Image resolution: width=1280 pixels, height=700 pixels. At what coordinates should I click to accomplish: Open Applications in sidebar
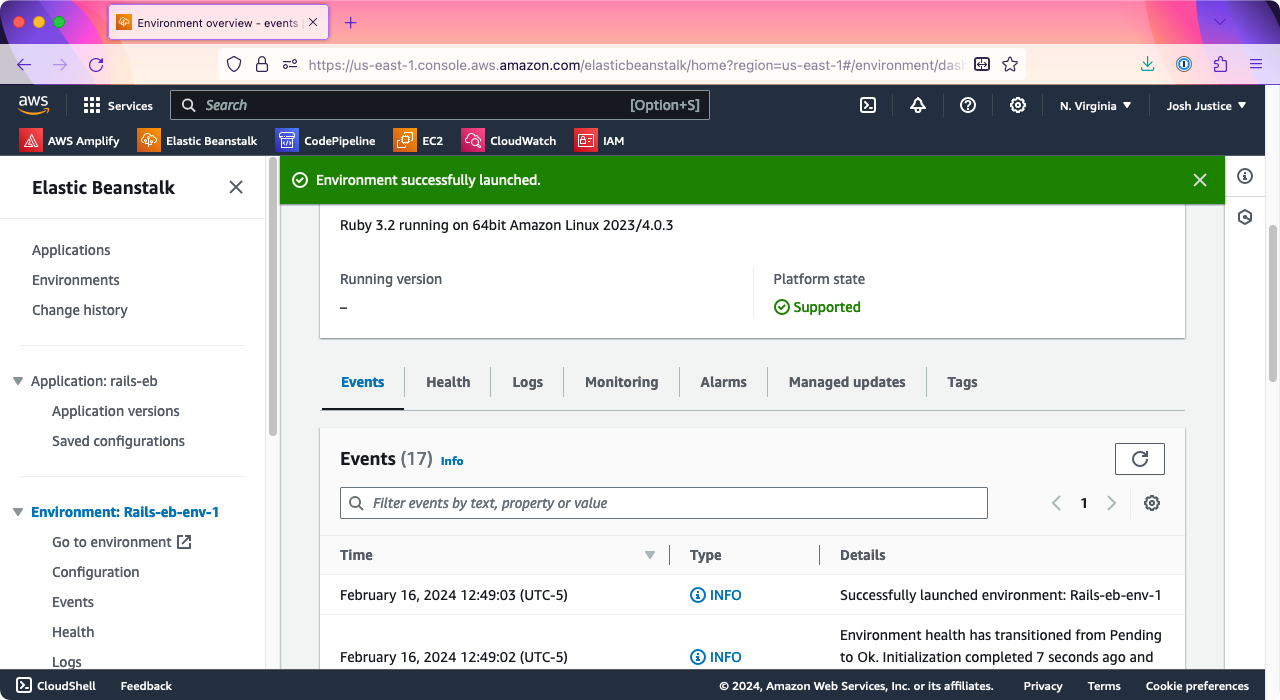click(71, 250)
